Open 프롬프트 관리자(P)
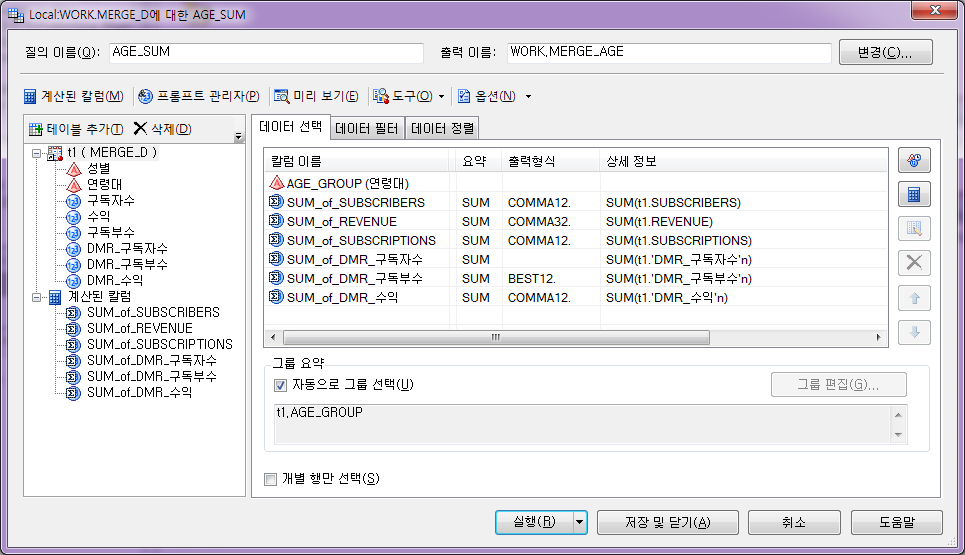965x555 pixels. [199, 96]
